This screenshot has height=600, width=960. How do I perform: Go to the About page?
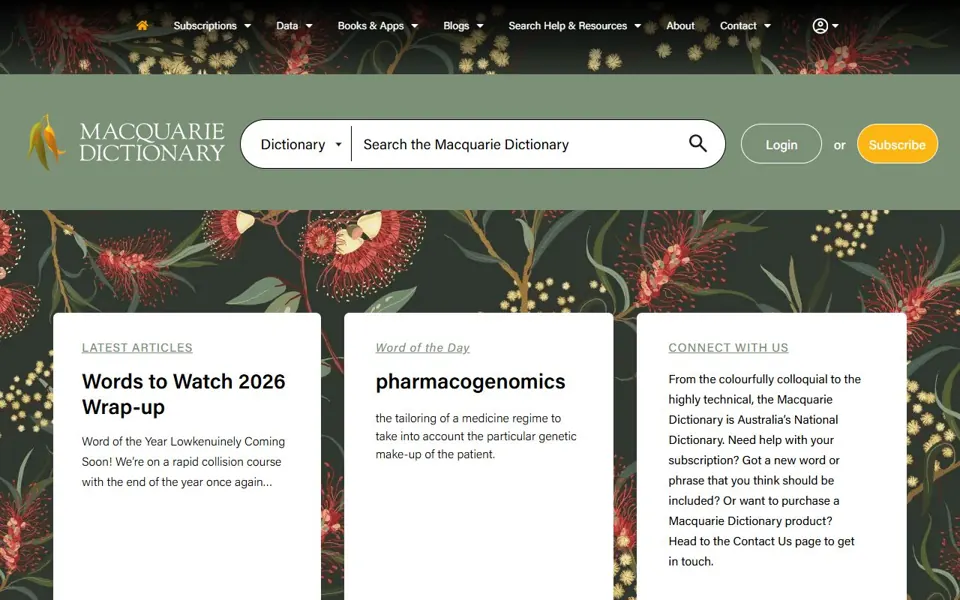tap(680, 26)
